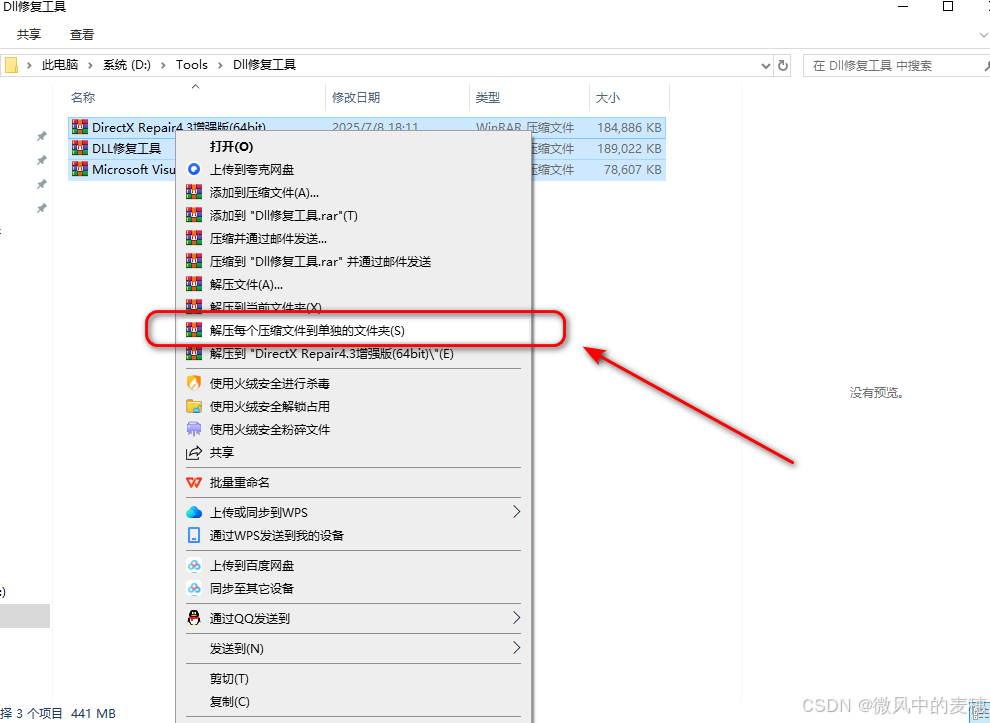Click breadcrumb chevron after 系统 (D:)

tap(164, 65)
